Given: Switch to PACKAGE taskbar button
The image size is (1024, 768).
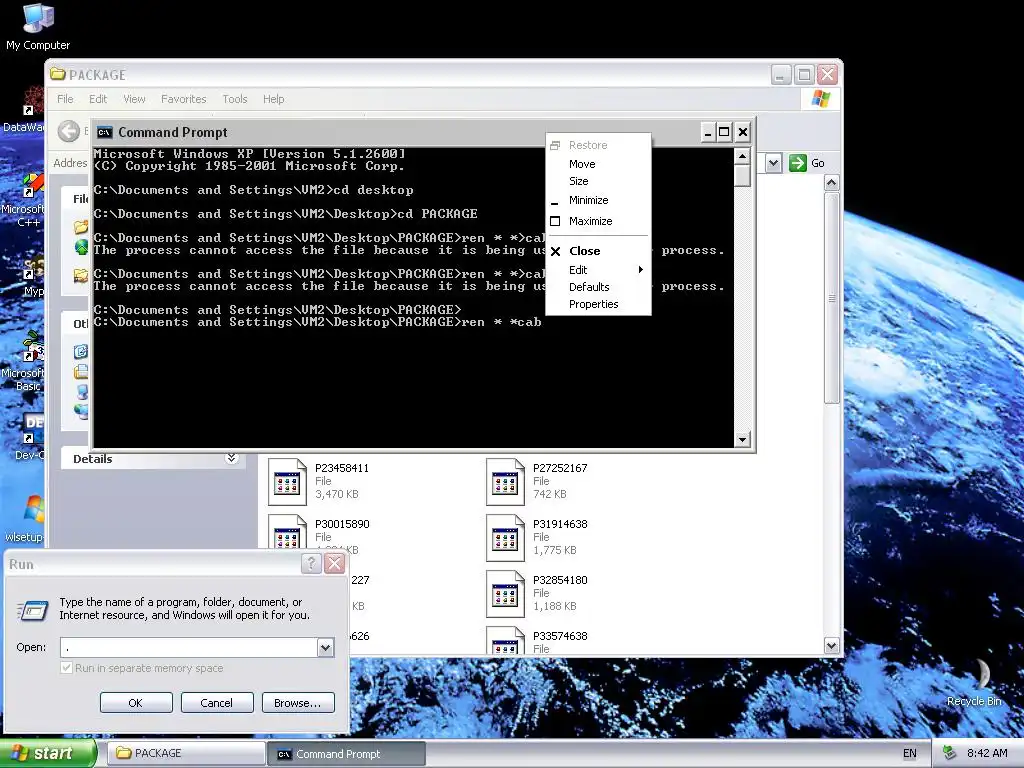Looking at the screenshot, I should tap(185, 753).
